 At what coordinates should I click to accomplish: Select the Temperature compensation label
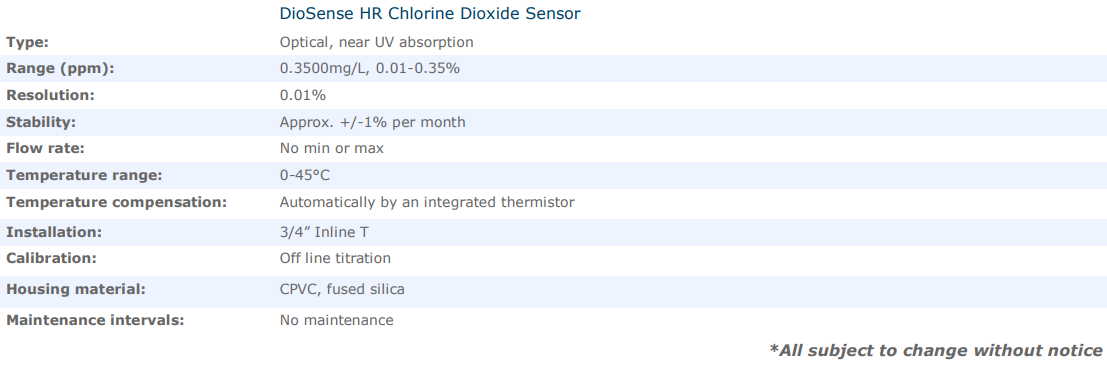pos(116,203)
